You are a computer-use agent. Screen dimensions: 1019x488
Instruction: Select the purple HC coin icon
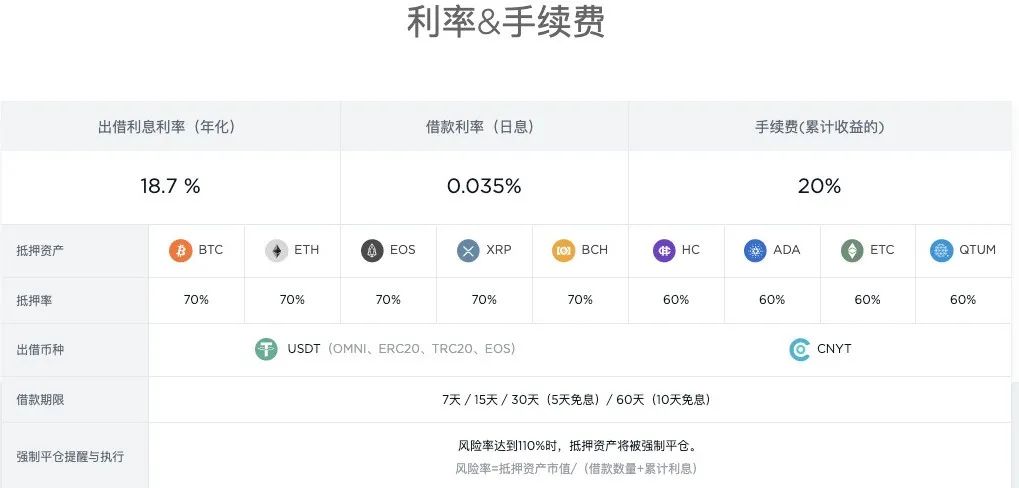point(664,250)
